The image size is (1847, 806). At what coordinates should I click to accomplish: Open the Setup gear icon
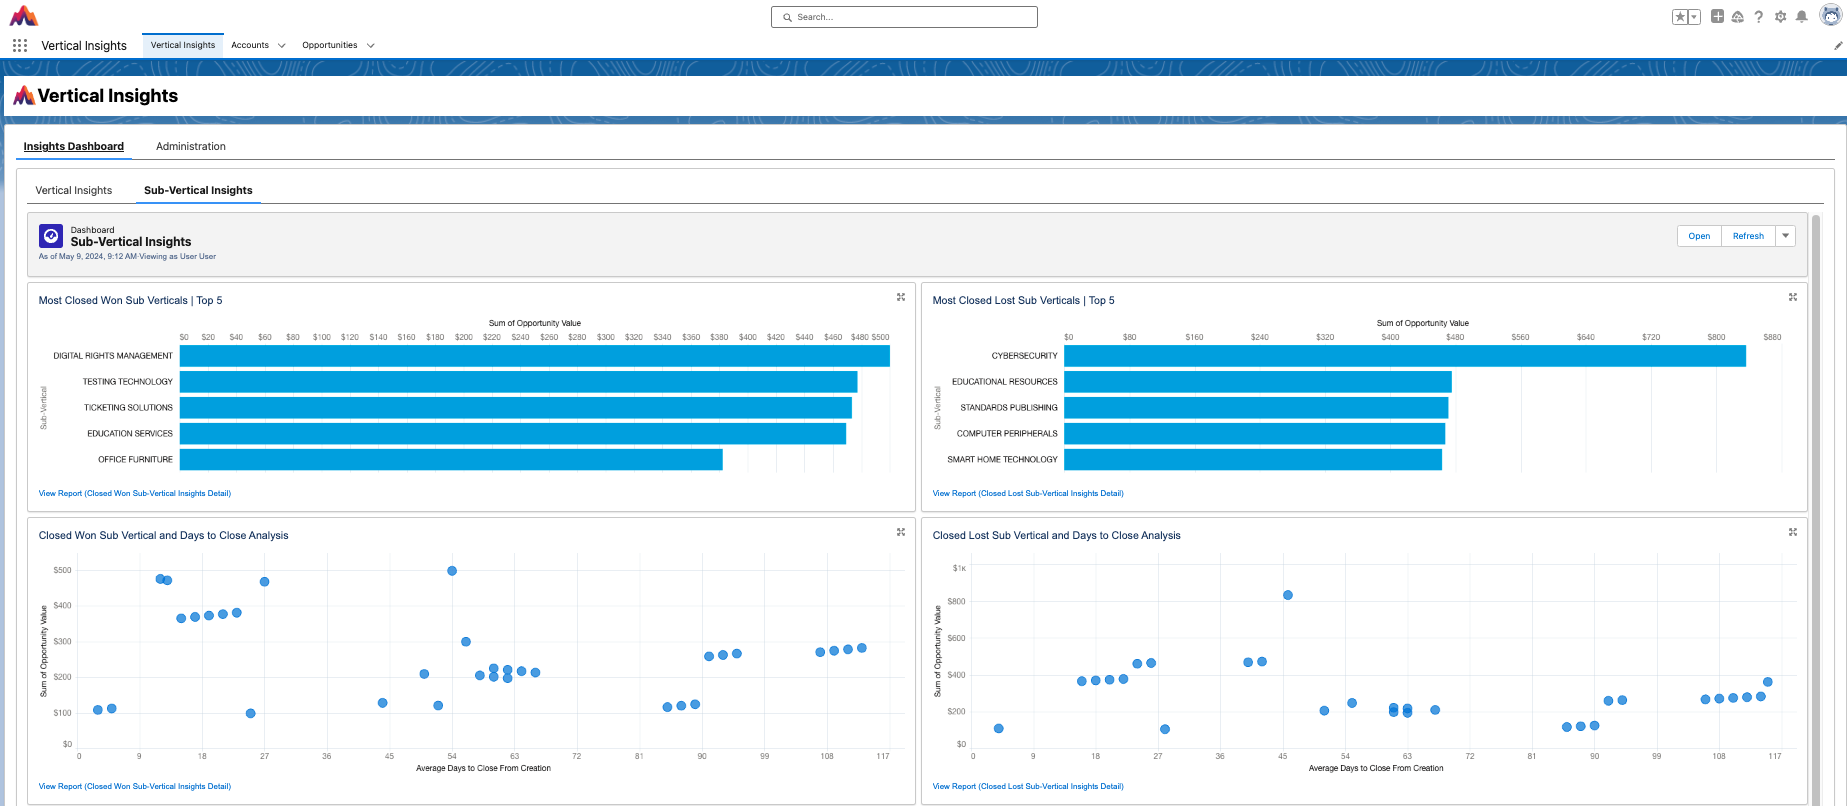(1780, 17)
